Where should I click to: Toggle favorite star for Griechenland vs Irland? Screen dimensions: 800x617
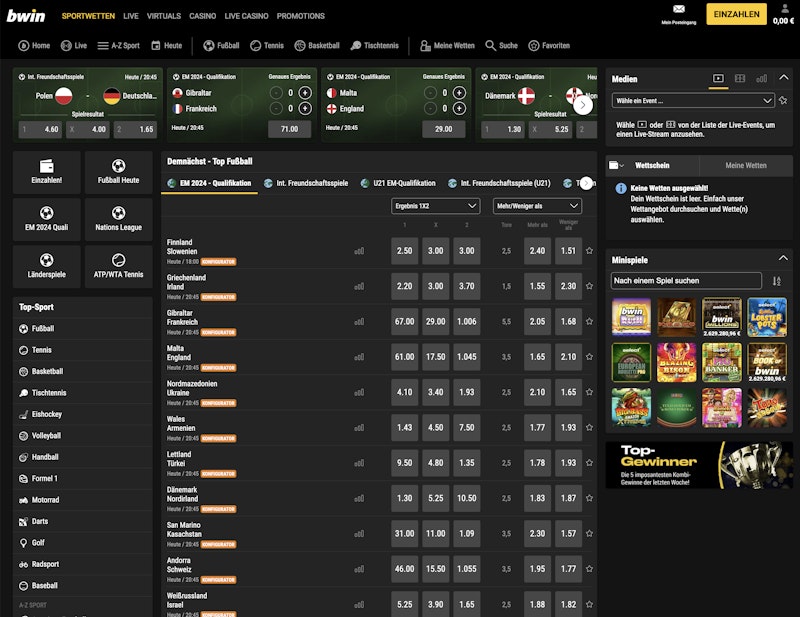point(589,287)
